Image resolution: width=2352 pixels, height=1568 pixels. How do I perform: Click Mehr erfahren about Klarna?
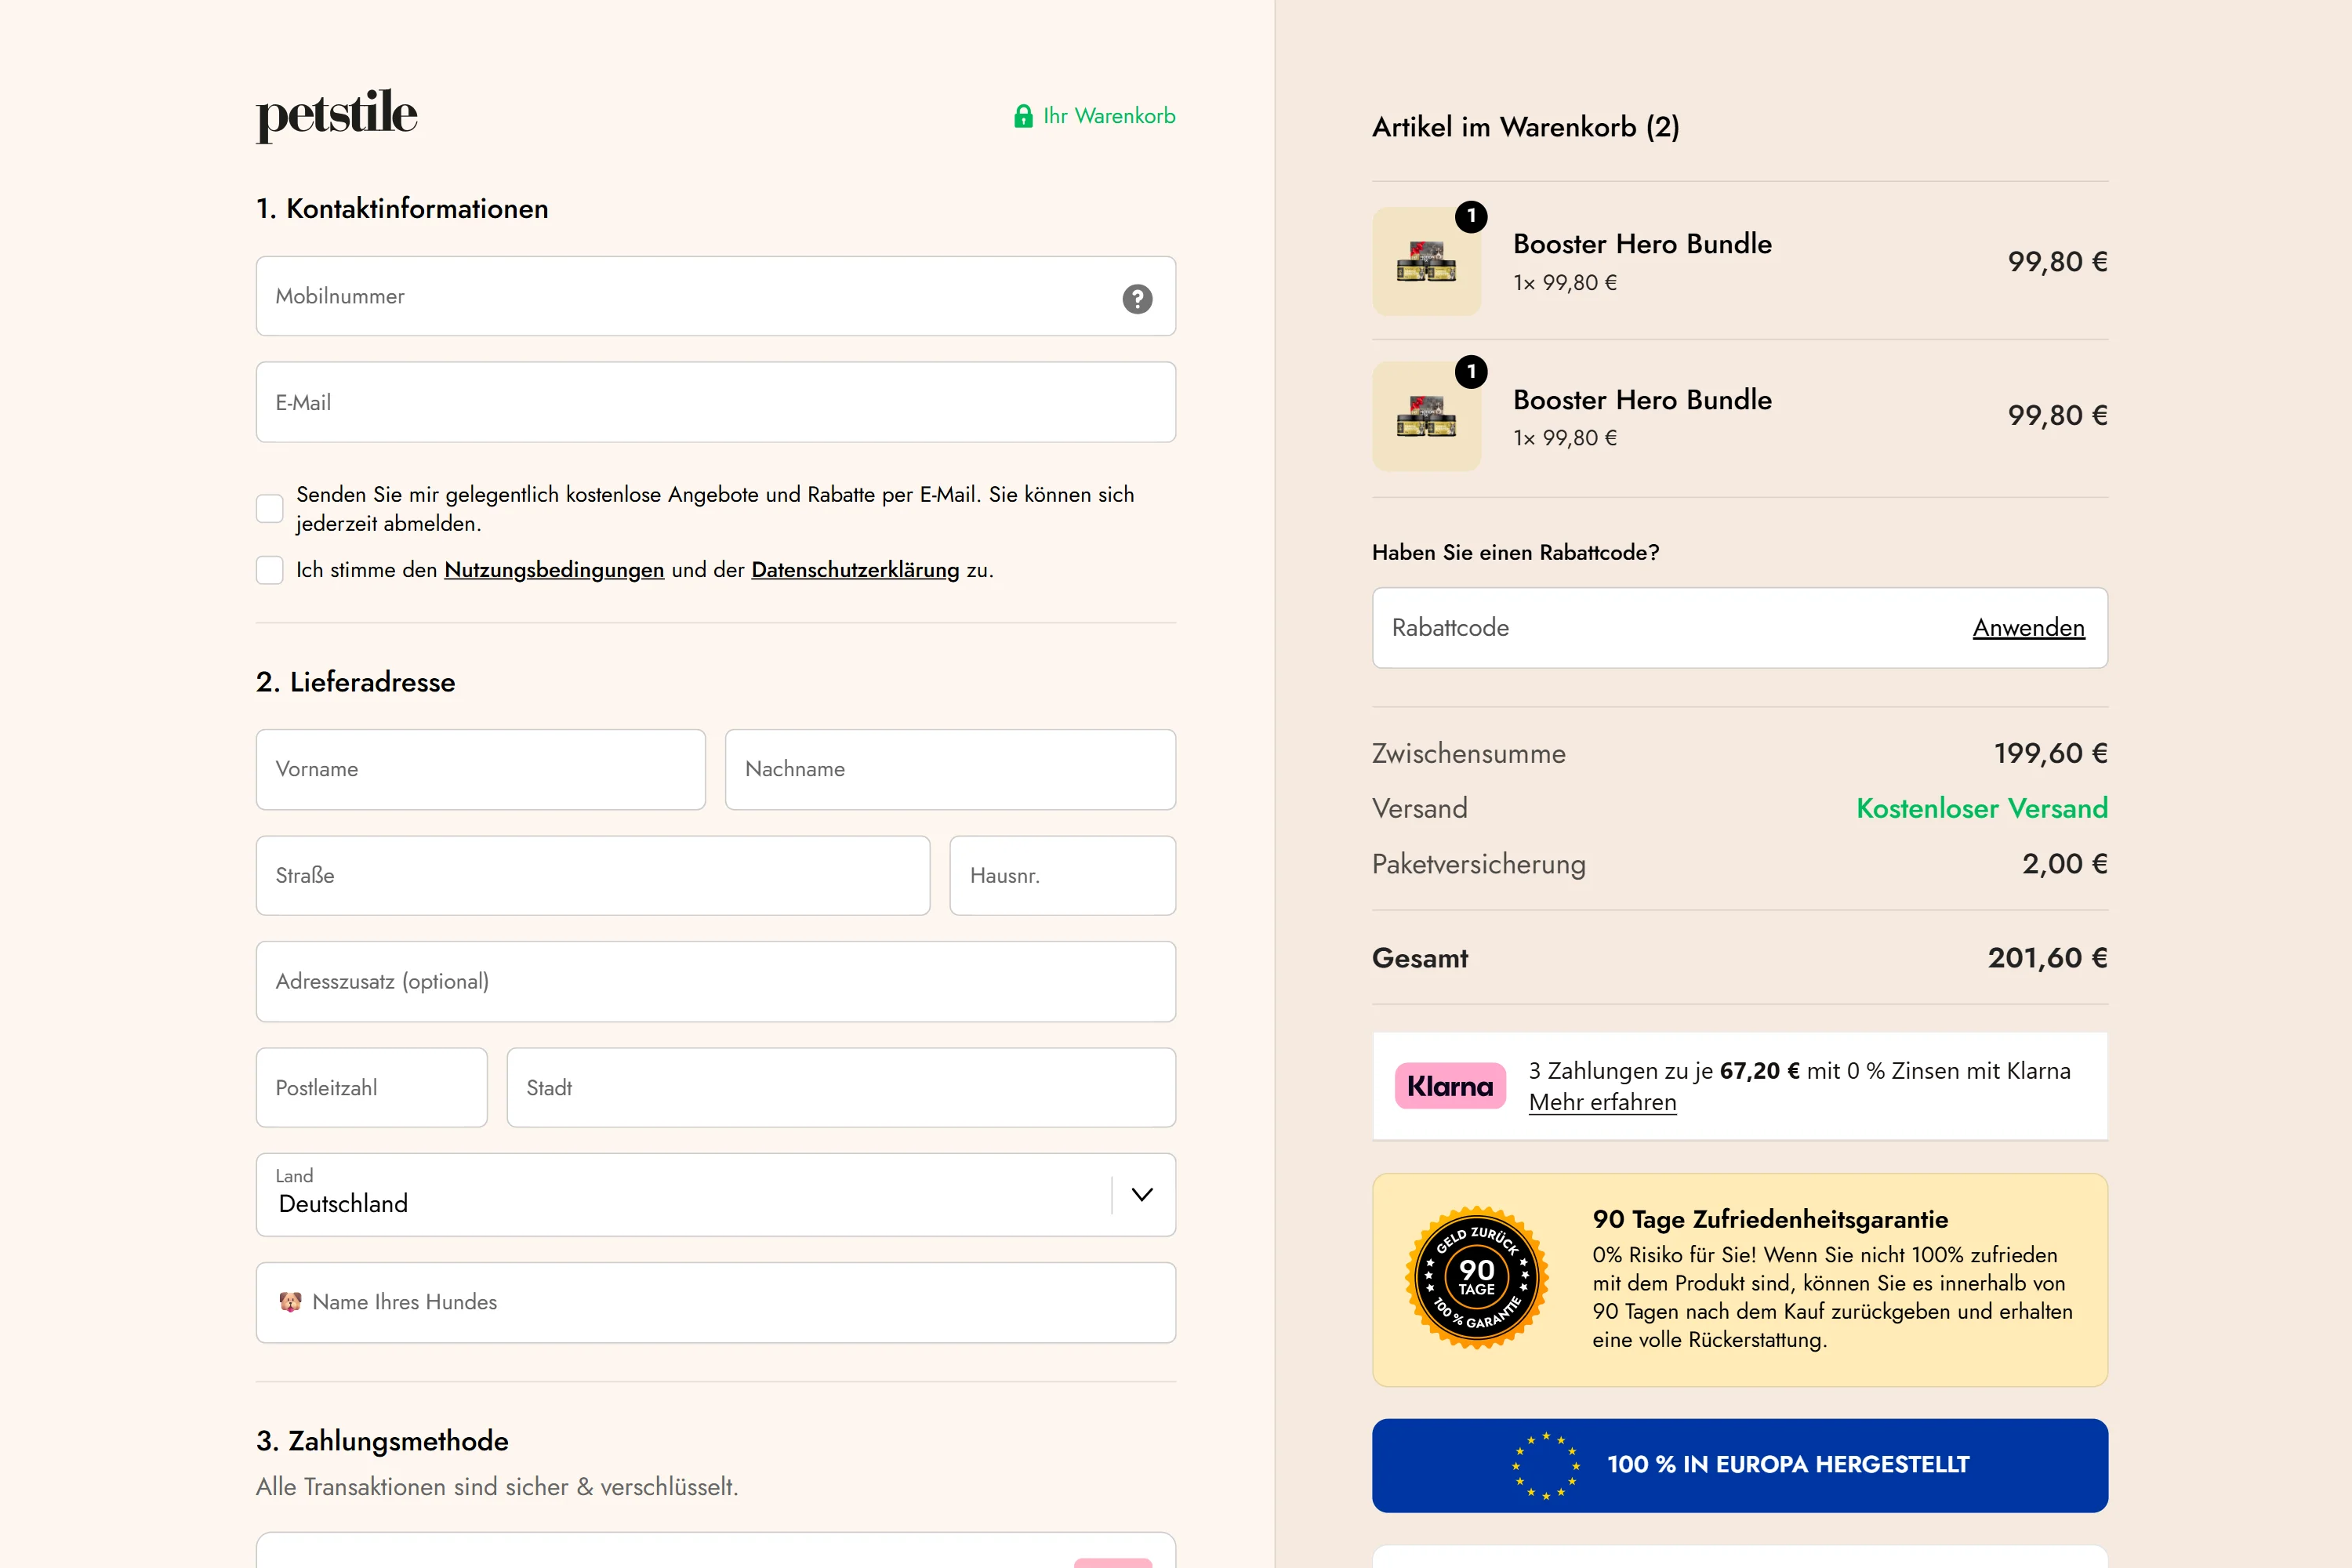coord(1602,1102)
